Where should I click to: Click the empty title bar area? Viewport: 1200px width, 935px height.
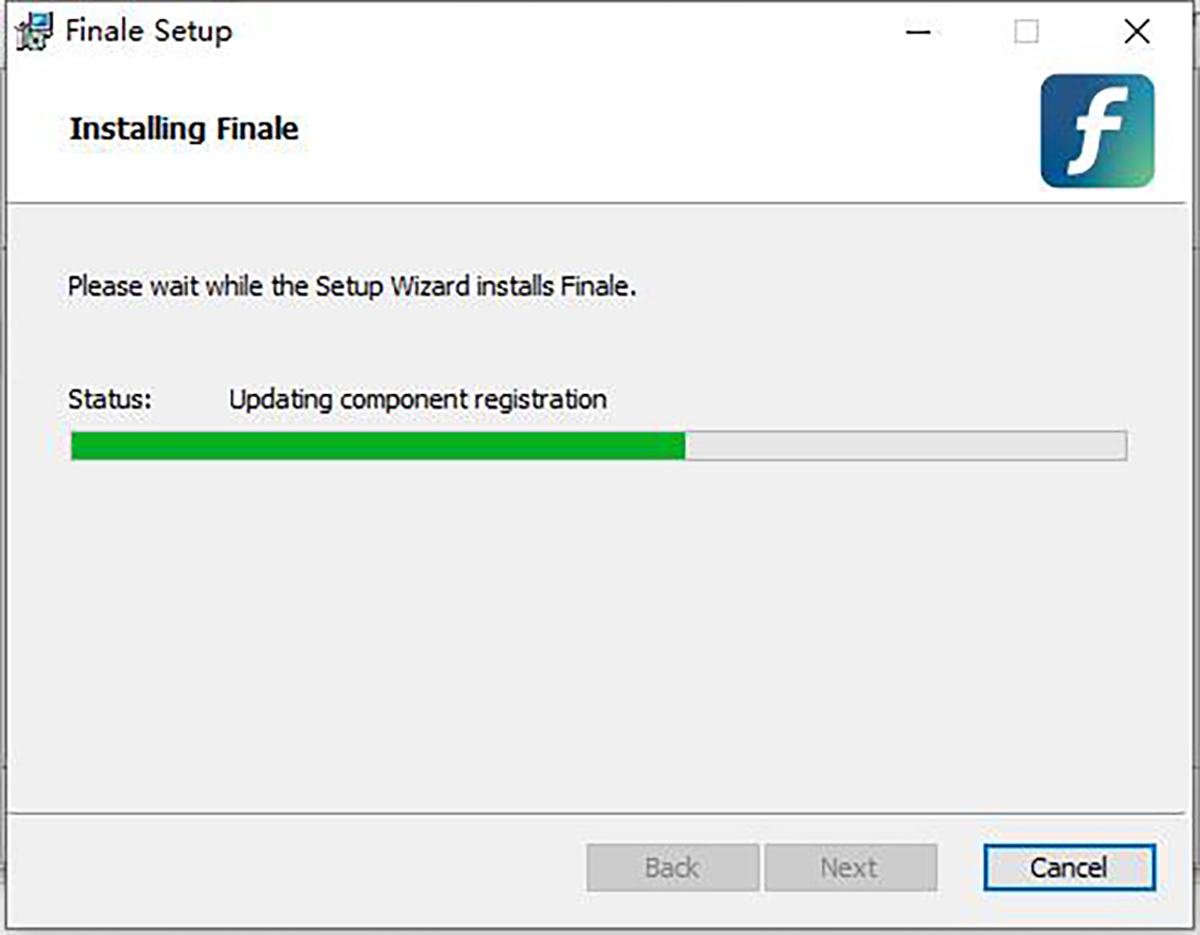point(560,32)
